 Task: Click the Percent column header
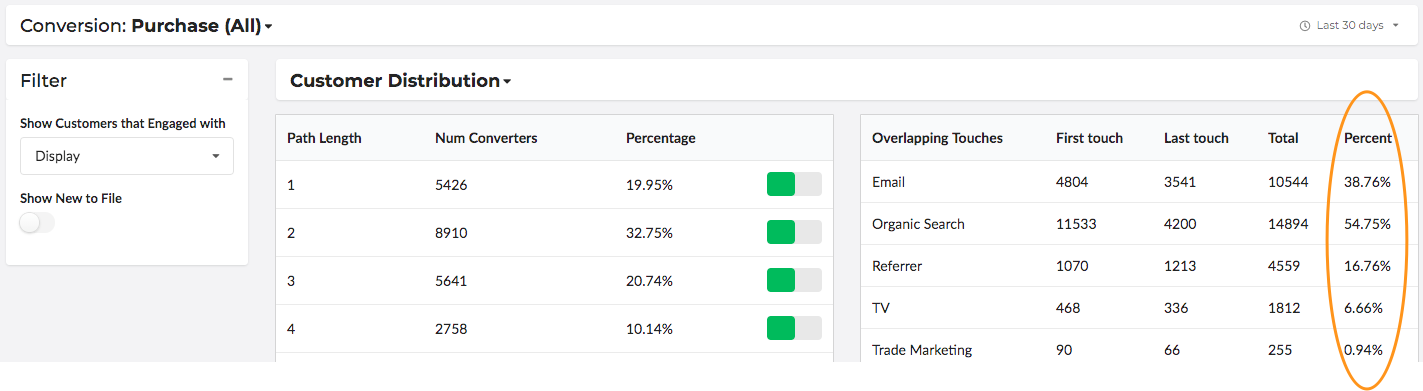1368,138
